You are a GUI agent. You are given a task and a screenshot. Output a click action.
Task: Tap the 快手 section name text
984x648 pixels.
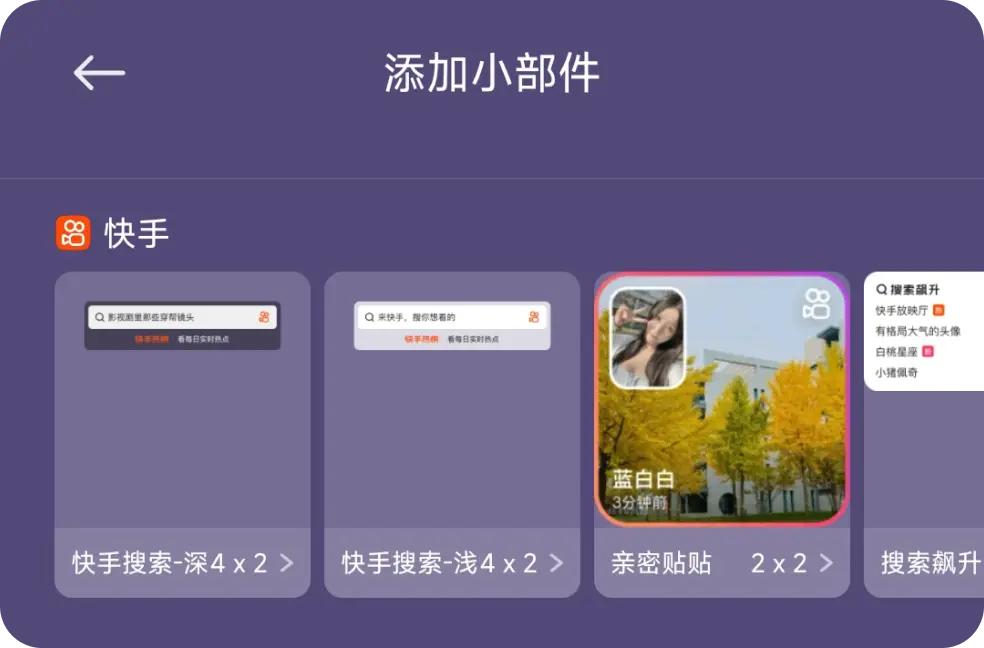(x=137, y=233)
